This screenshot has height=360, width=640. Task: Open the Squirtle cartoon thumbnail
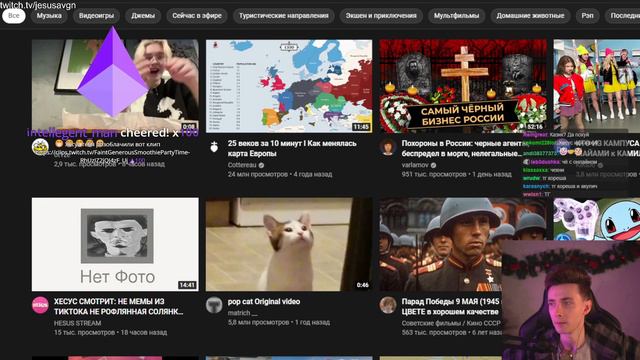[597, 219]
